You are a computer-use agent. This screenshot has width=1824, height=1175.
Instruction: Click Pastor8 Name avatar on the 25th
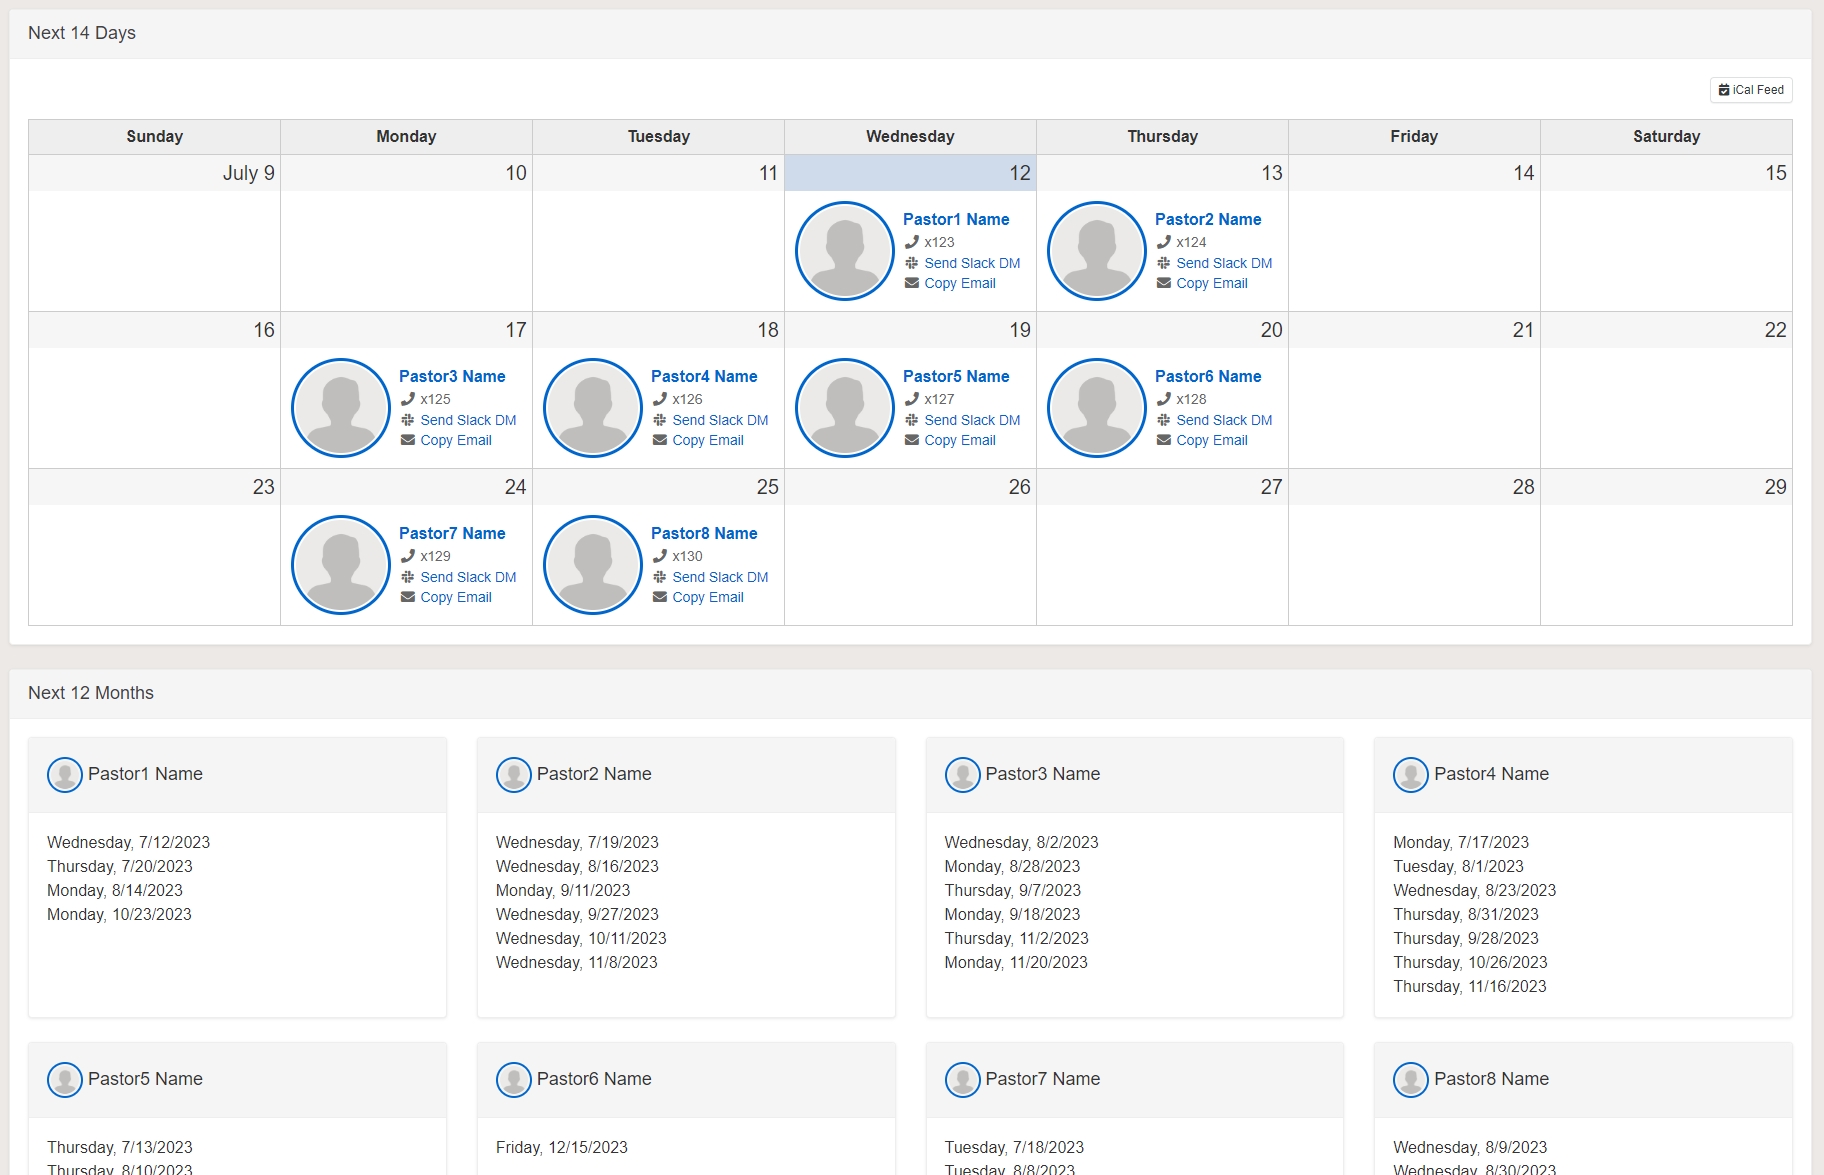(x=593, y=565)
